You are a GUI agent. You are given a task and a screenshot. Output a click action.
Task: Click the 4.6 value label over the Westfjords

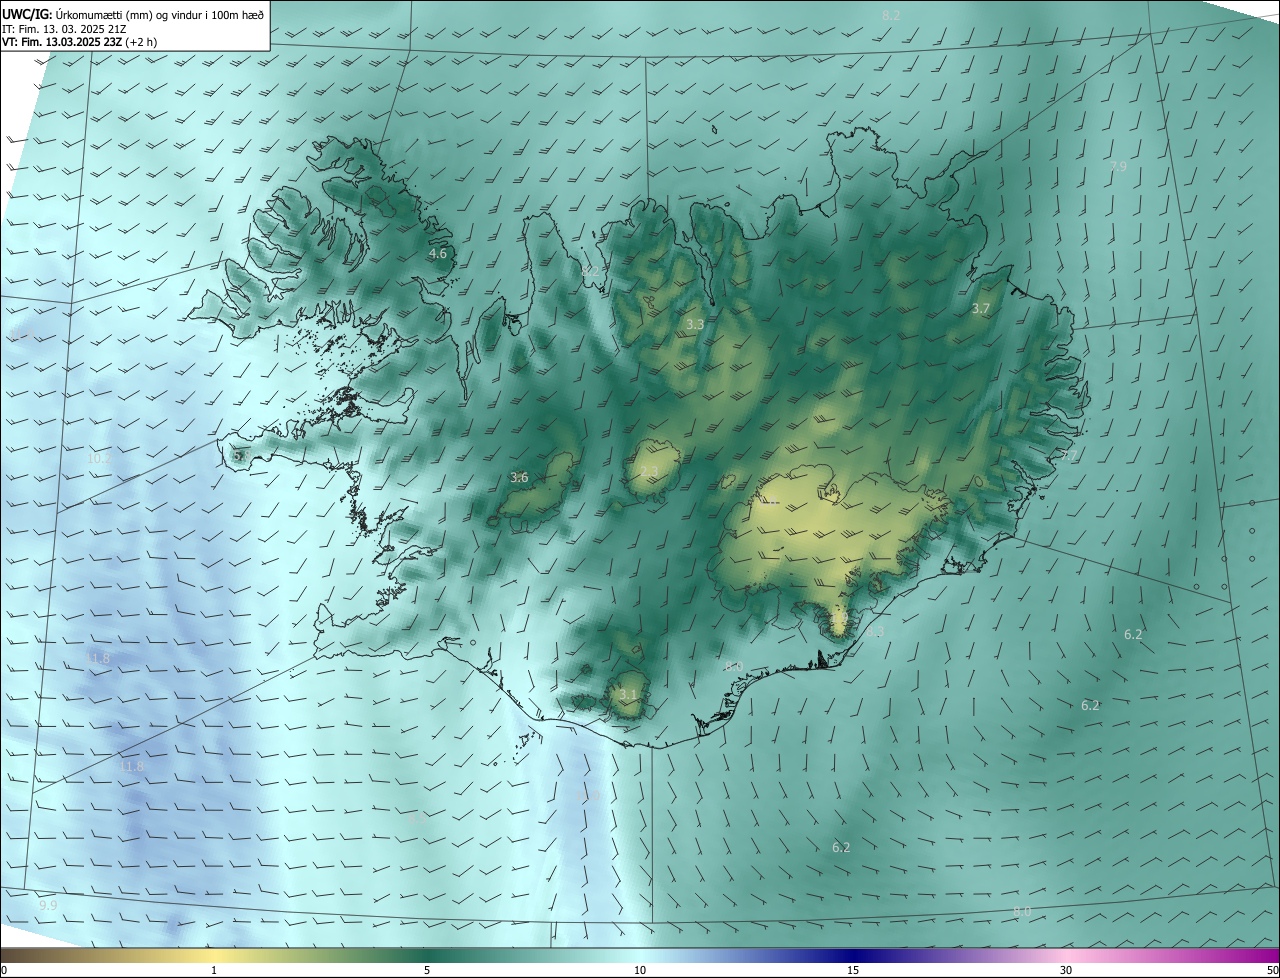437,254
